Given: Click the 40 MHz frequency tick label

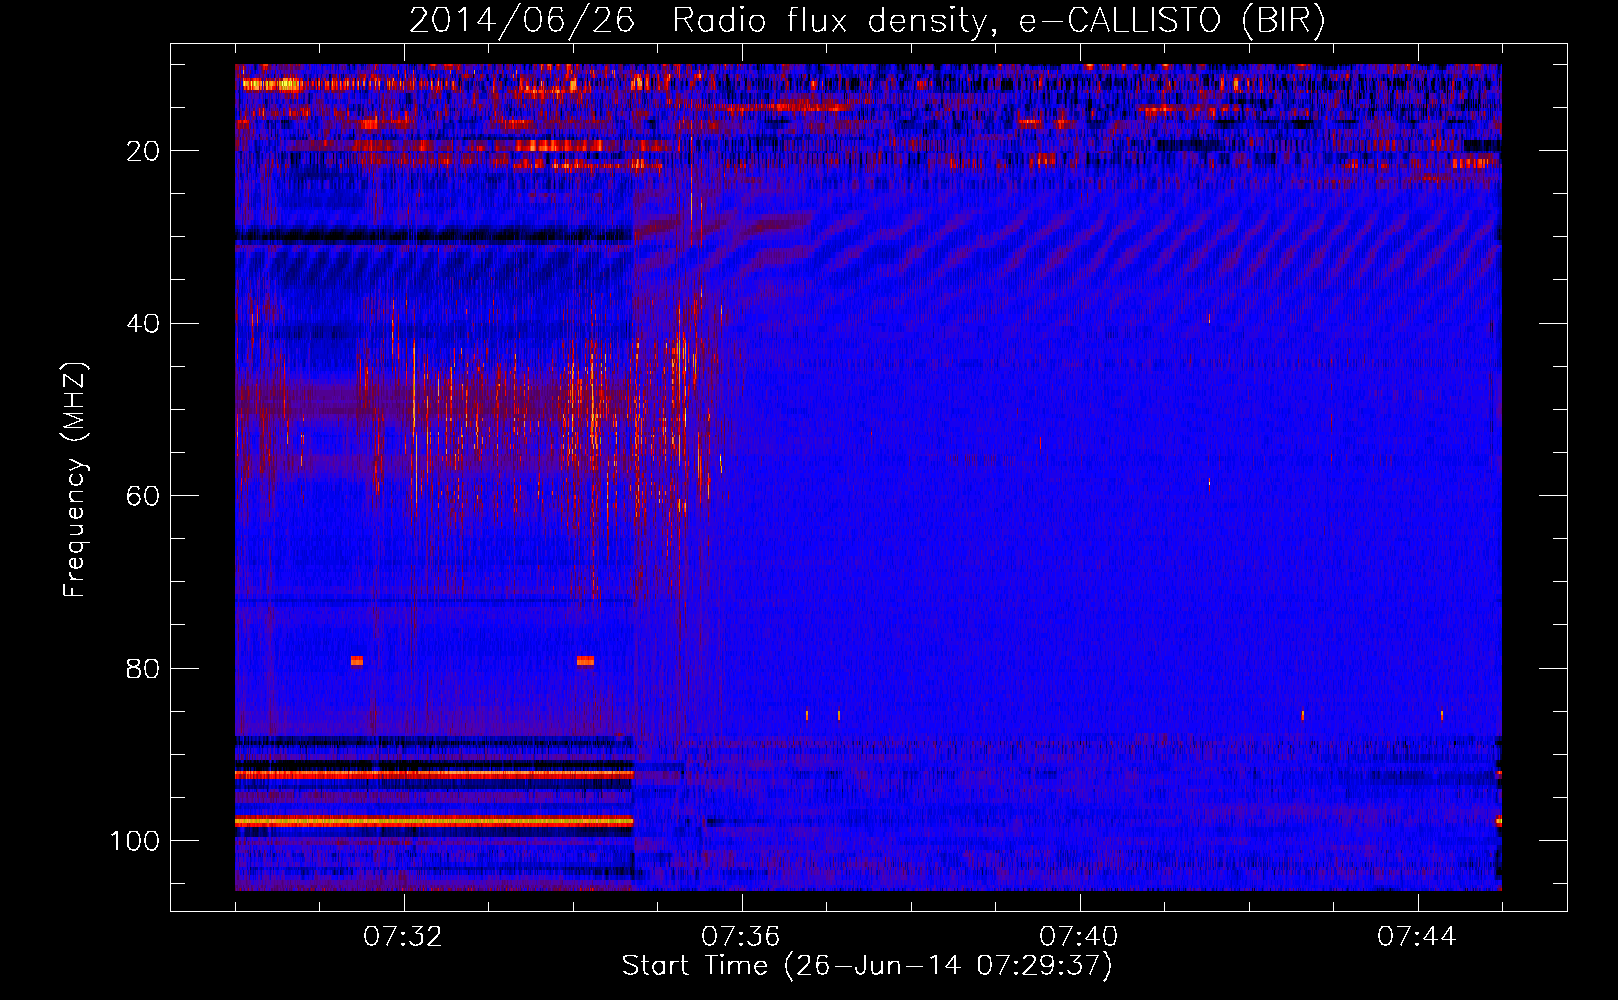Looking at the screenshot, I should [144, 324].
